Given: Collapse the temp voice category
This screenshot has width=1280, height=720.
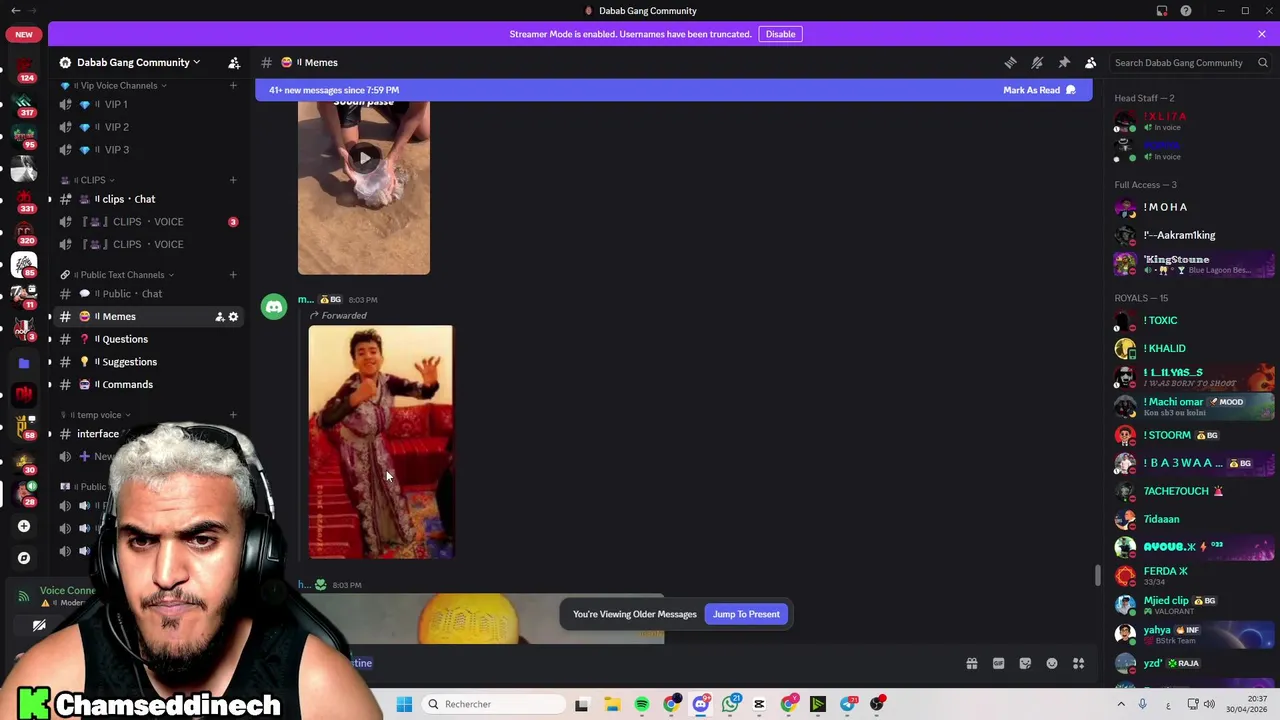Looking at the screenshot, I should (99, 414).
